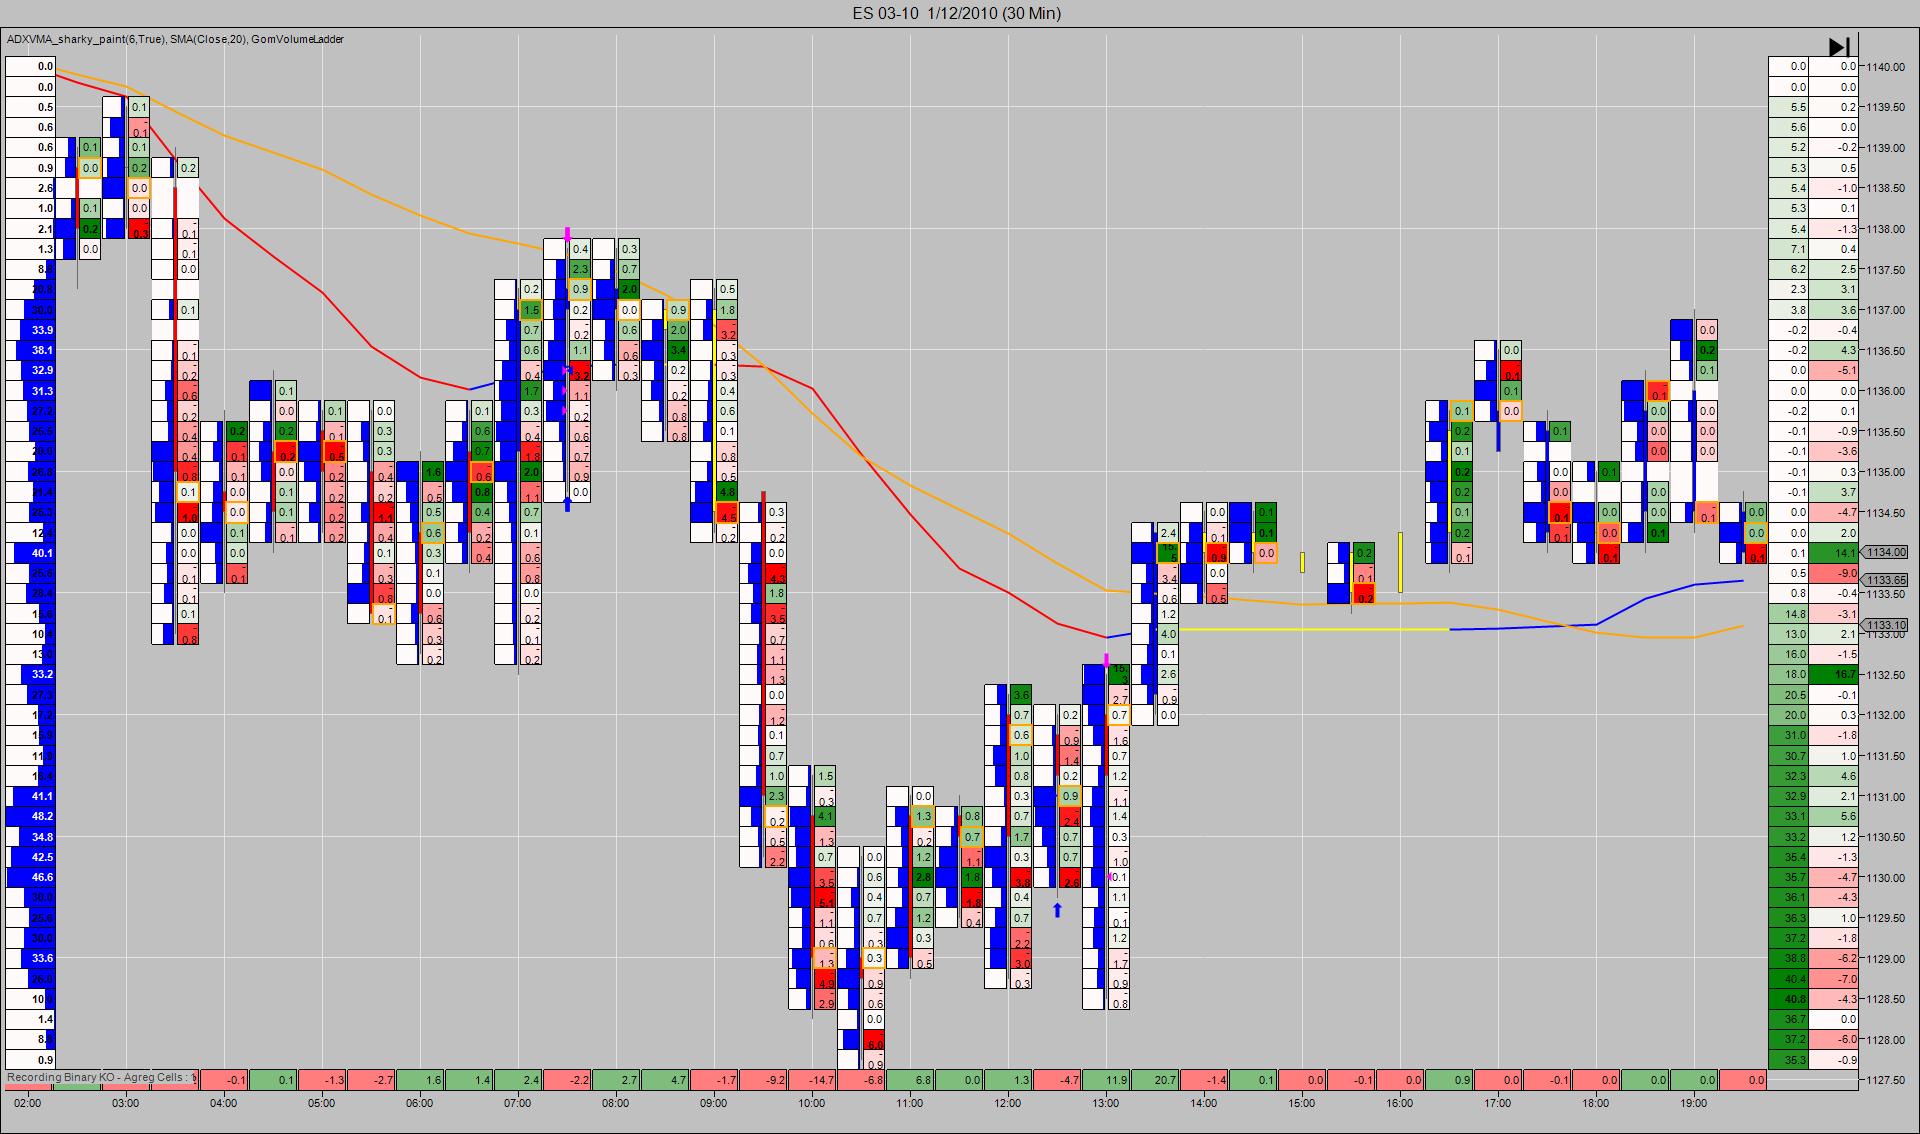
Task: Click the 10:00 time axis label
Action: (x=812, y=1103)
